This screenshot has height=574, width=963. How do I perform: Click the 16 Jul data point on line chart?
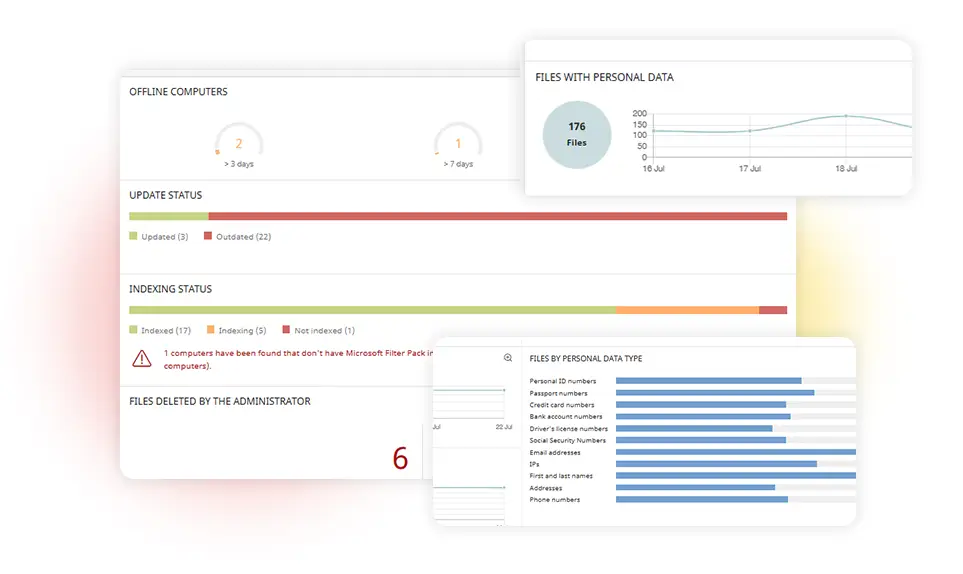(653, 131)
